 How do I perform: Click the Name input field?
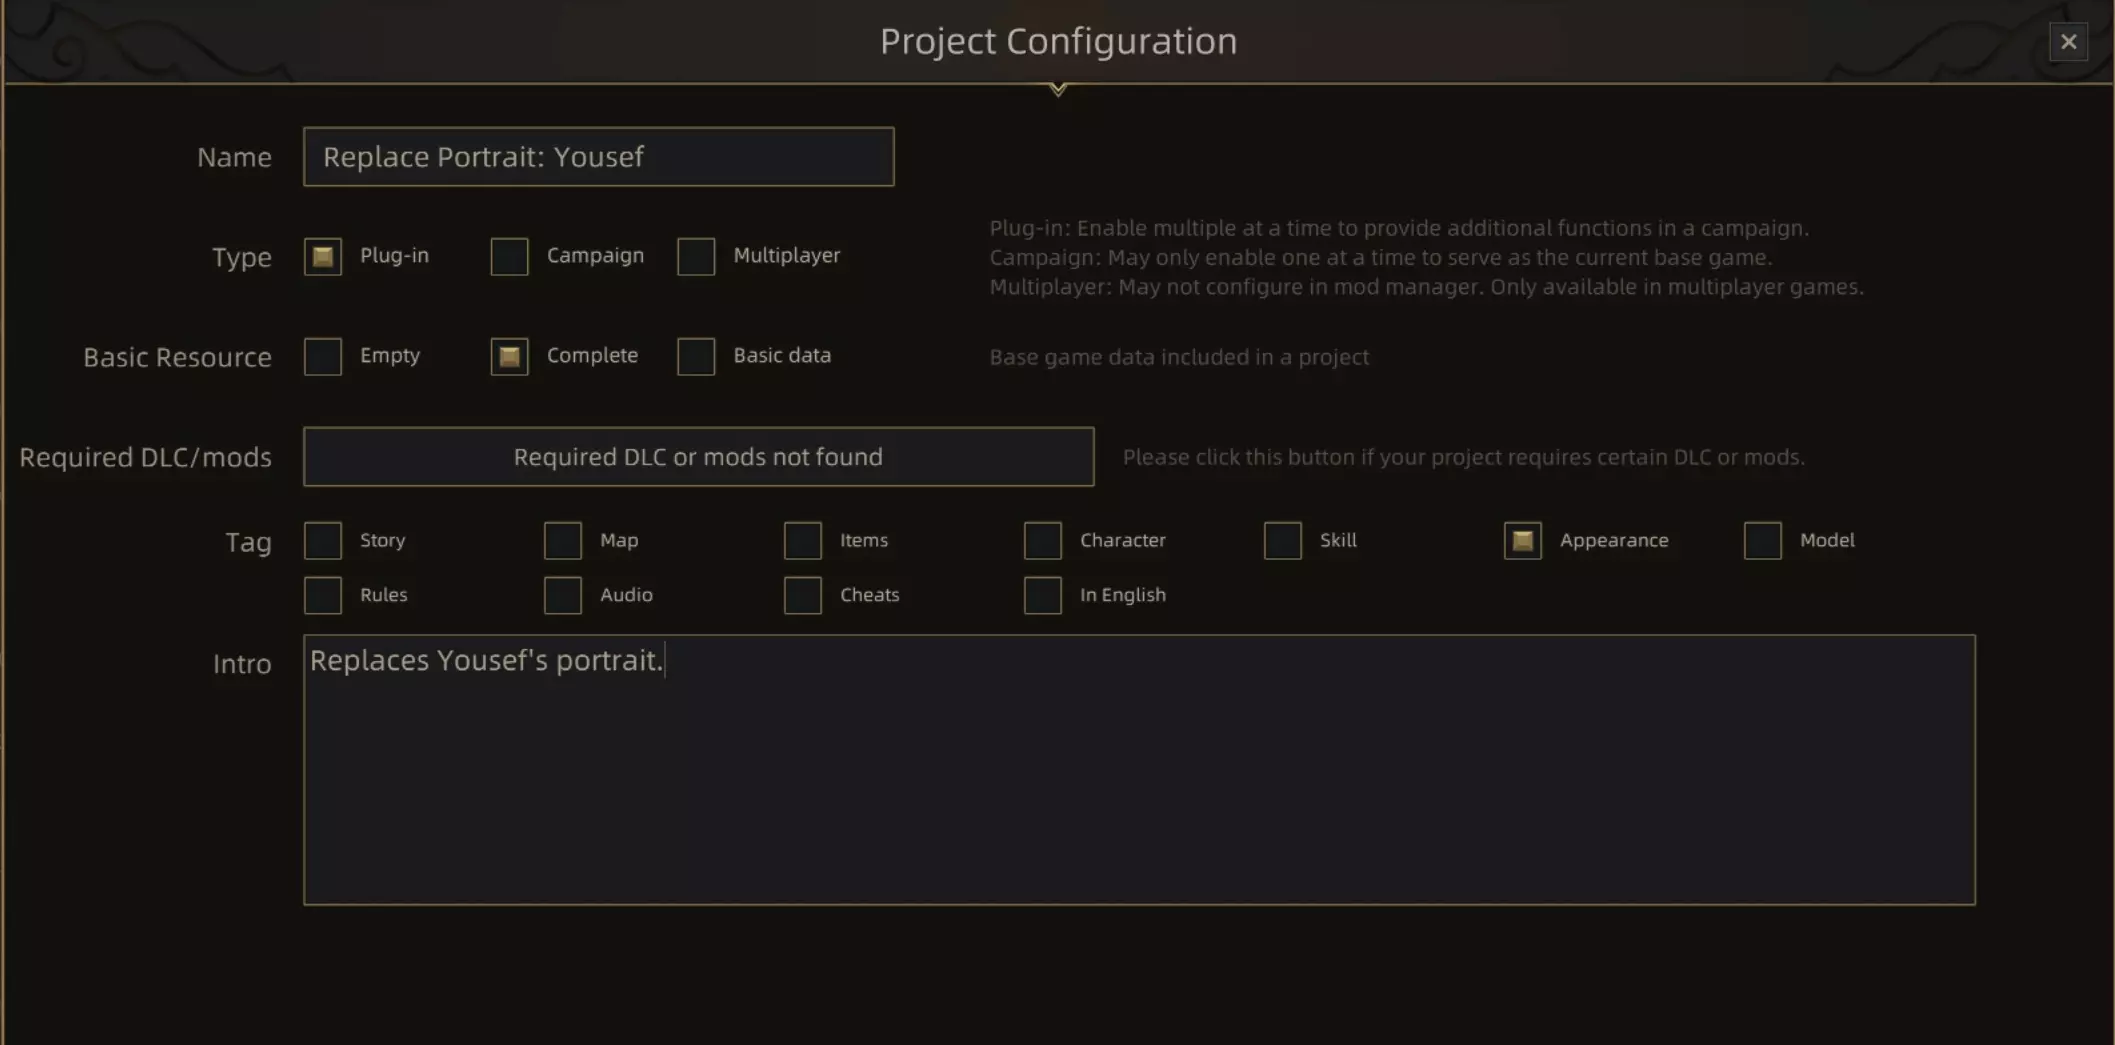[598, 157]
